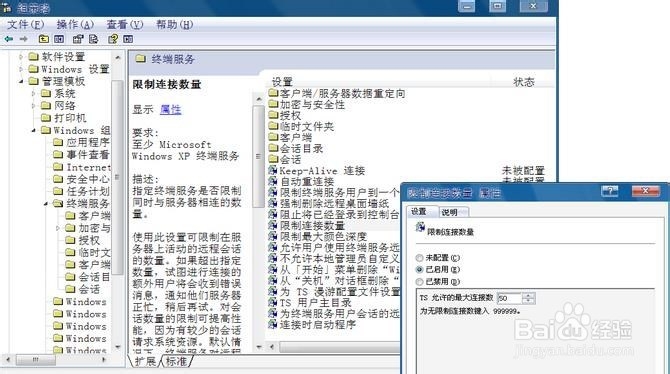This screenshot has height=374, width=670.
Task: Open the 帮助(H) menu
Action: click(x=174, y=24)
